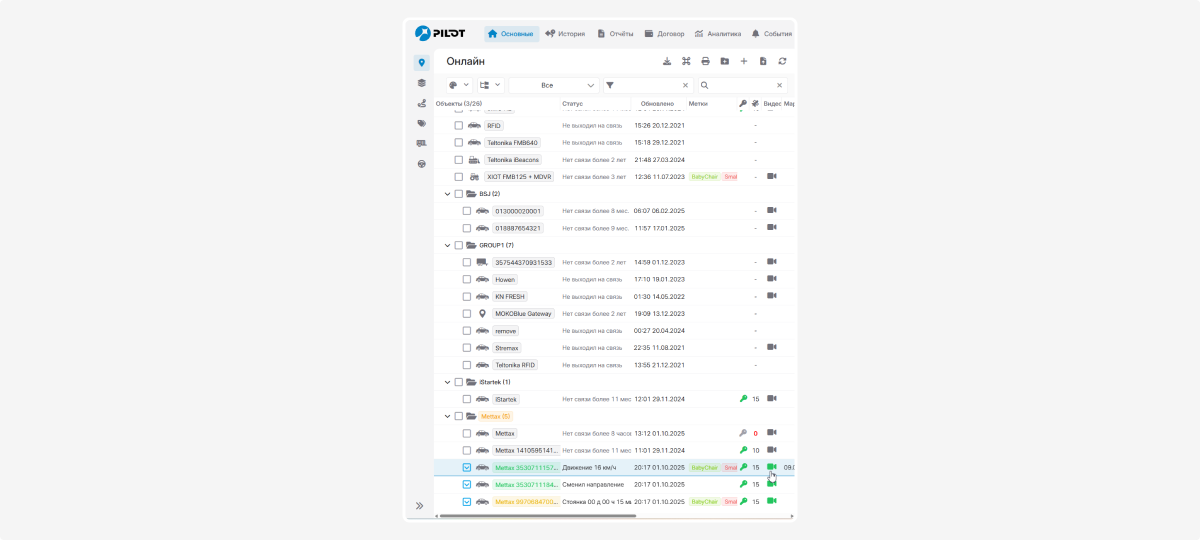This screenshot has height=540, width=1200.
Task: Click video camera icon for Howen row
Action: 771,279
